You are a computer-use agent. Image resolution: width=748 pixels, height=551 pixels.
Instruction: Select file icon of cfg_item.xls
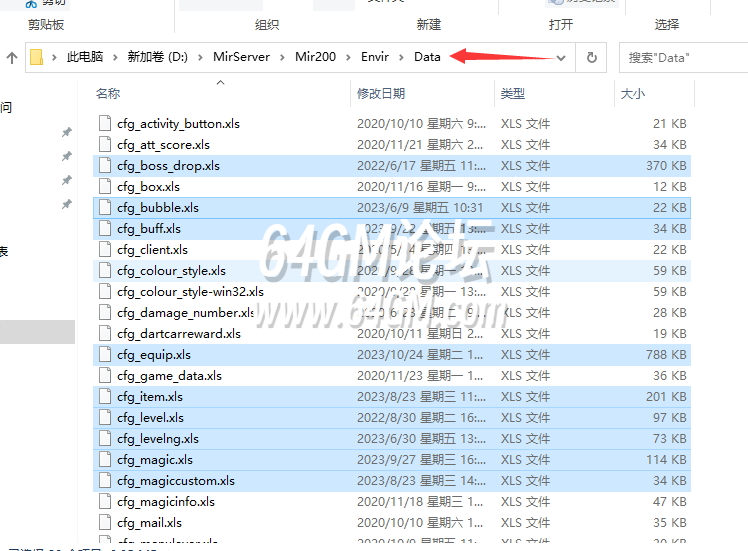point(105,396)
